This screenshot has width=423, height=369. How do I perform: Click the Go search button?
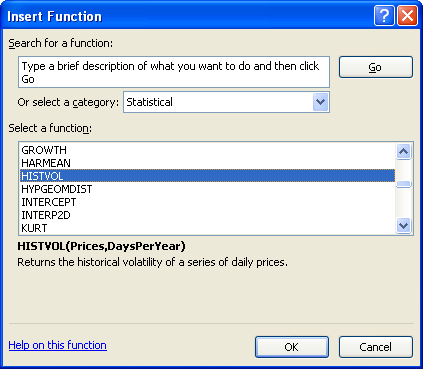pyautogui.click(x=376, y=67)
